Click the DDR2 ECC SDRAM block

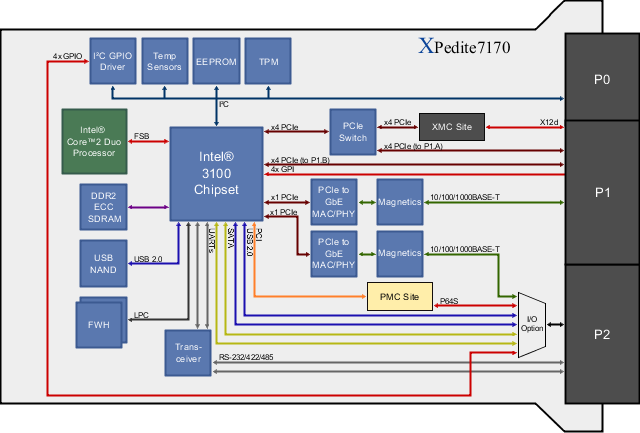(104, 207)
